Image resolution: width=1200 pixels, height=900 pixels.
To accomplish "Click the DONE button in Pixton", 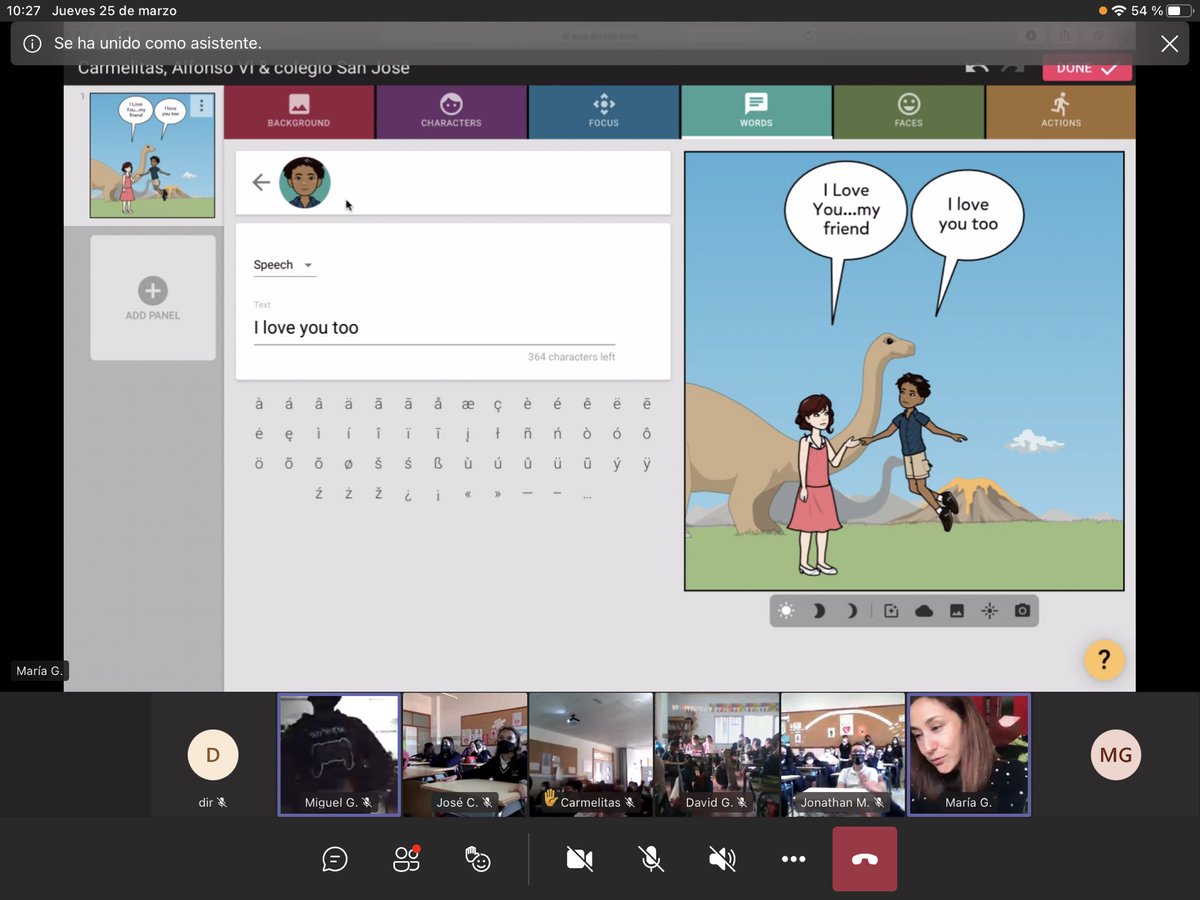I will [1087, 68].
